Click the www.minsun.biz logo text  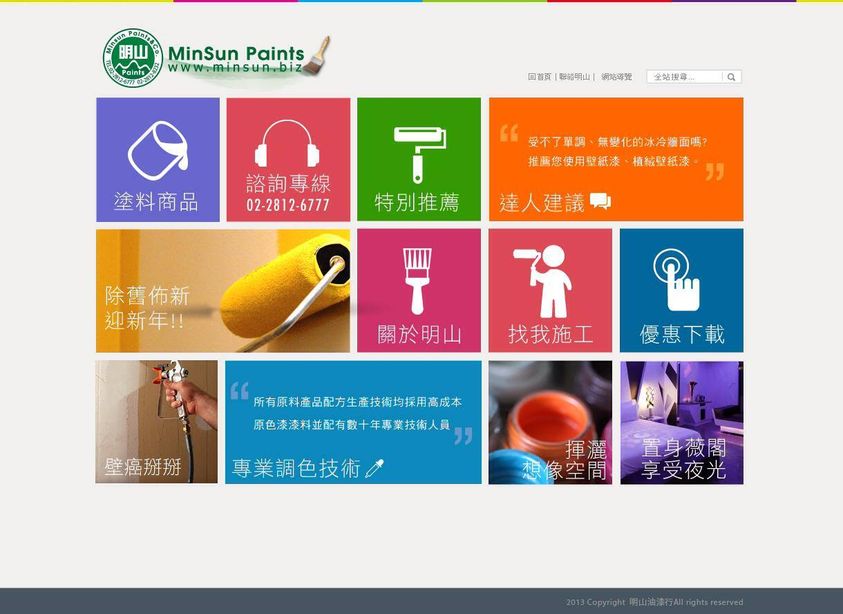[x=234, y=68]
